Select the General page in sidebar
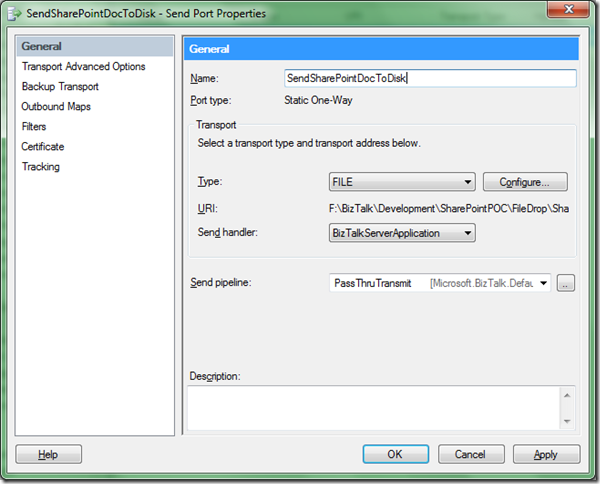The width and height of the screenshot is (600, 484). pos(95,46)
